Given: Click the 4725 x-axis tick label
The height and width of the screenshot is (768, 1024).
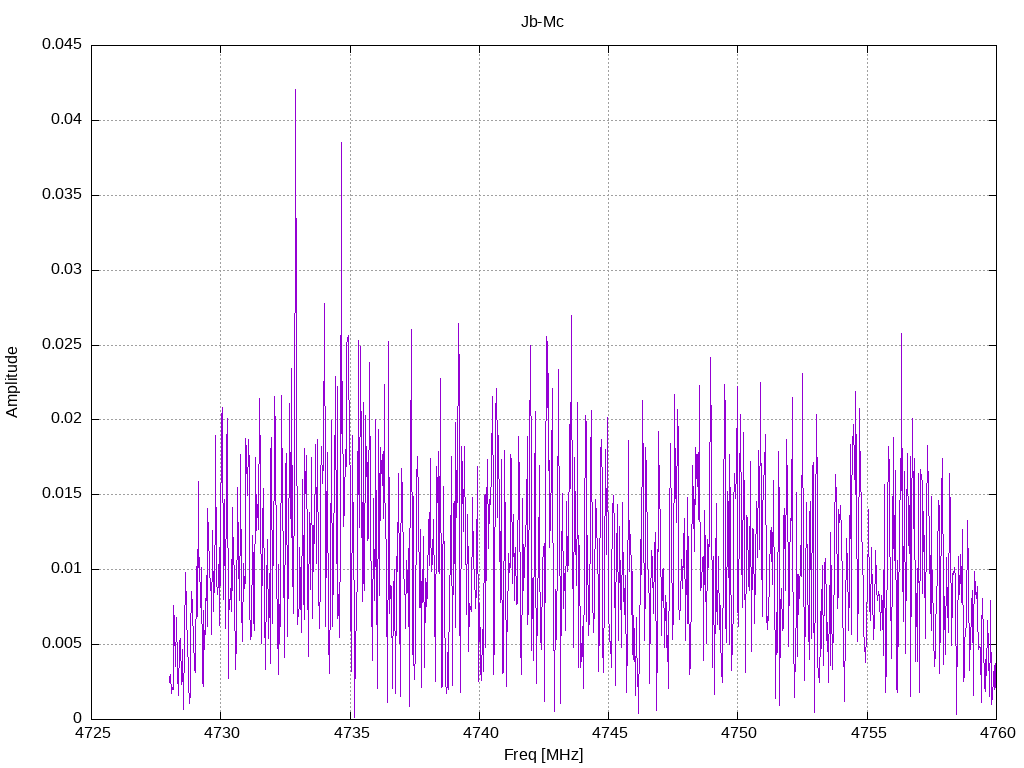Looking at the screenshot, I should pos(92,733).
